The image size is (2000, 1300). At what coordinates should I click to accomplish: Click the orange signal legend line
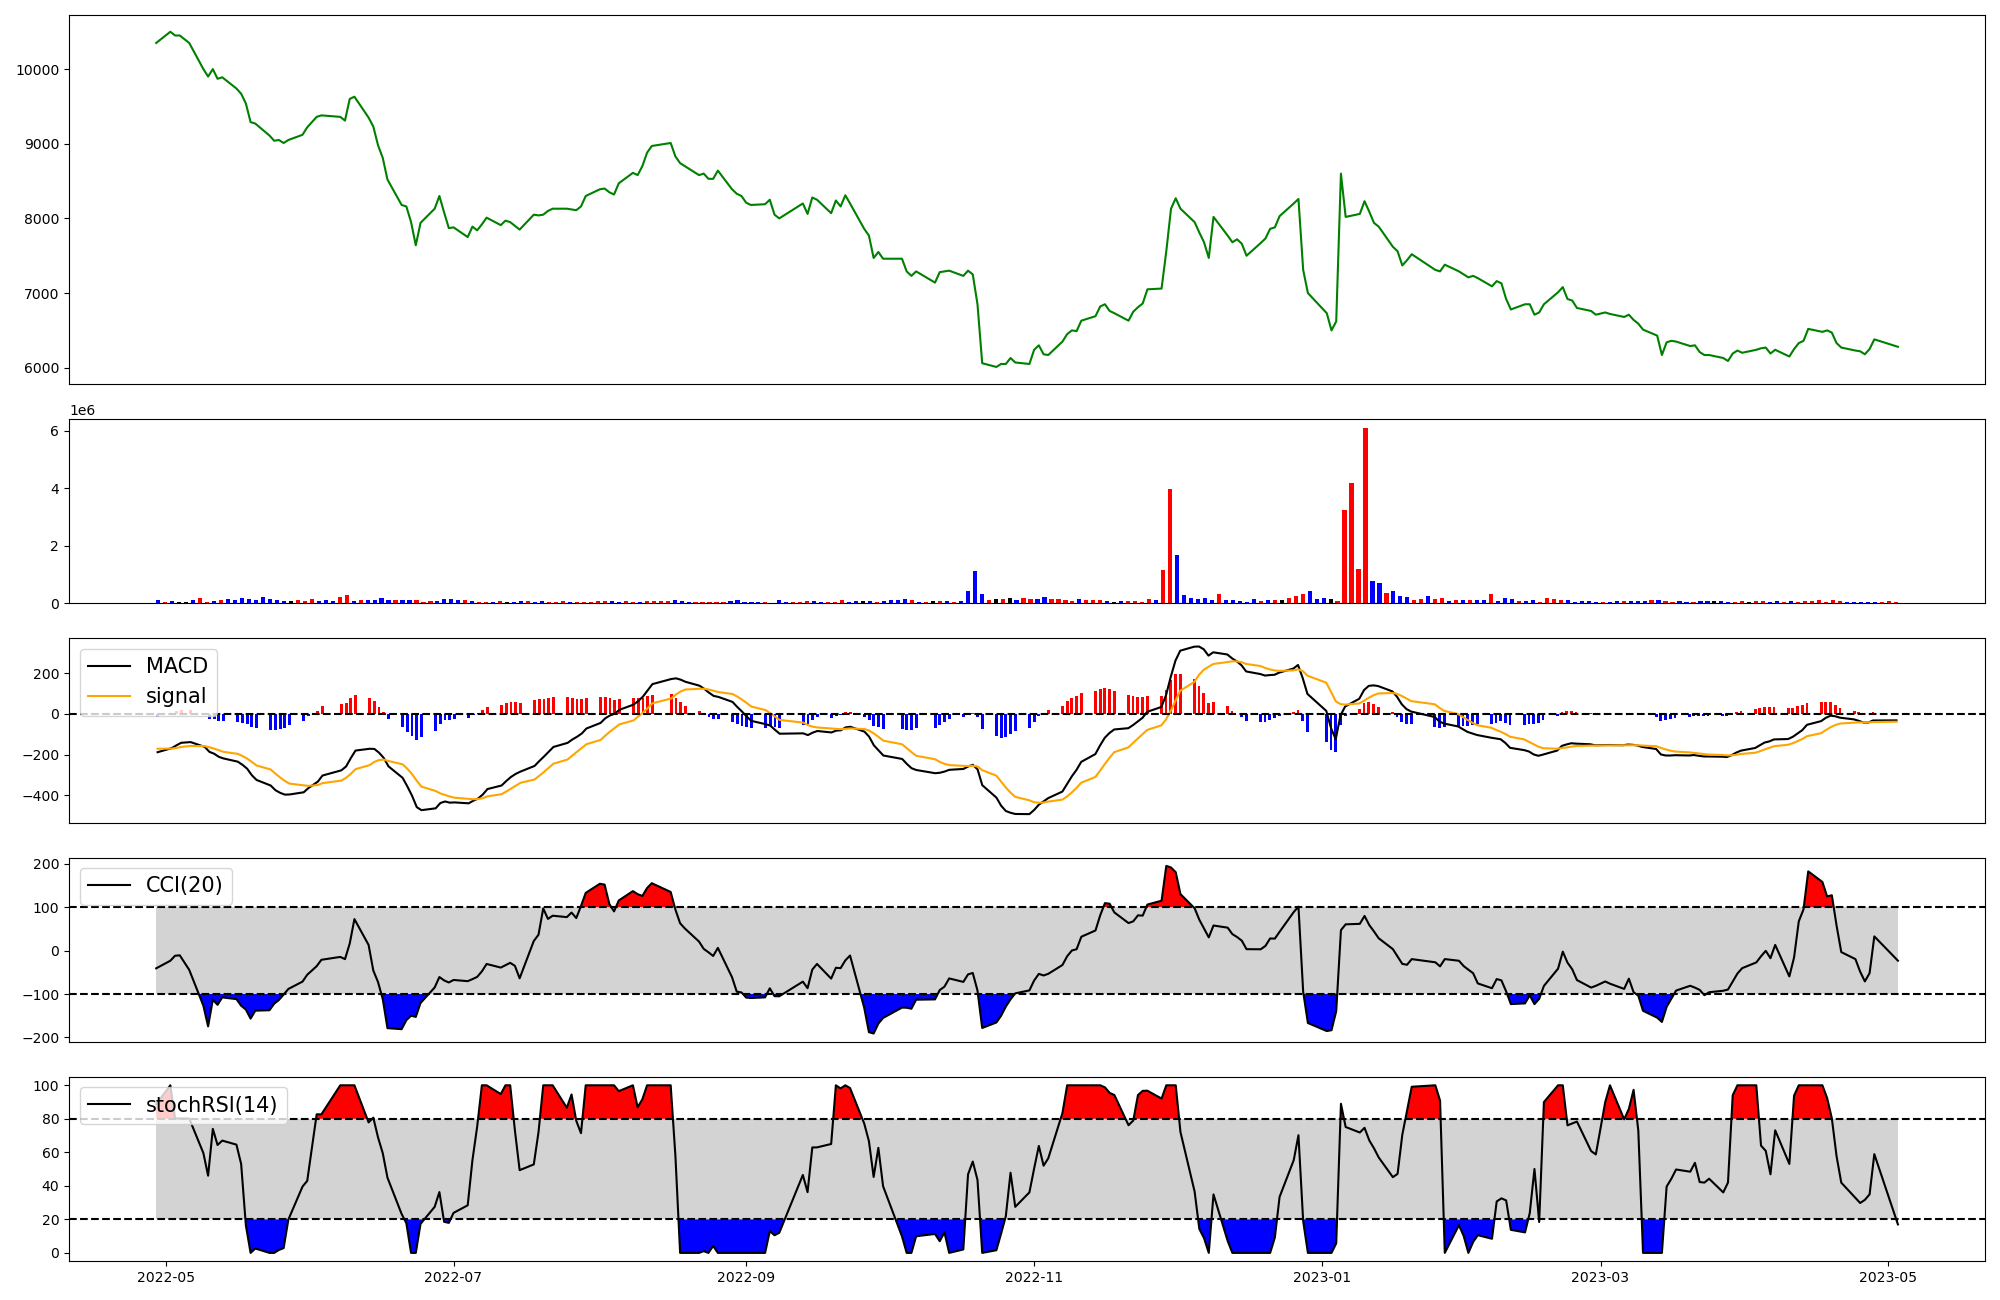(109, 696)
